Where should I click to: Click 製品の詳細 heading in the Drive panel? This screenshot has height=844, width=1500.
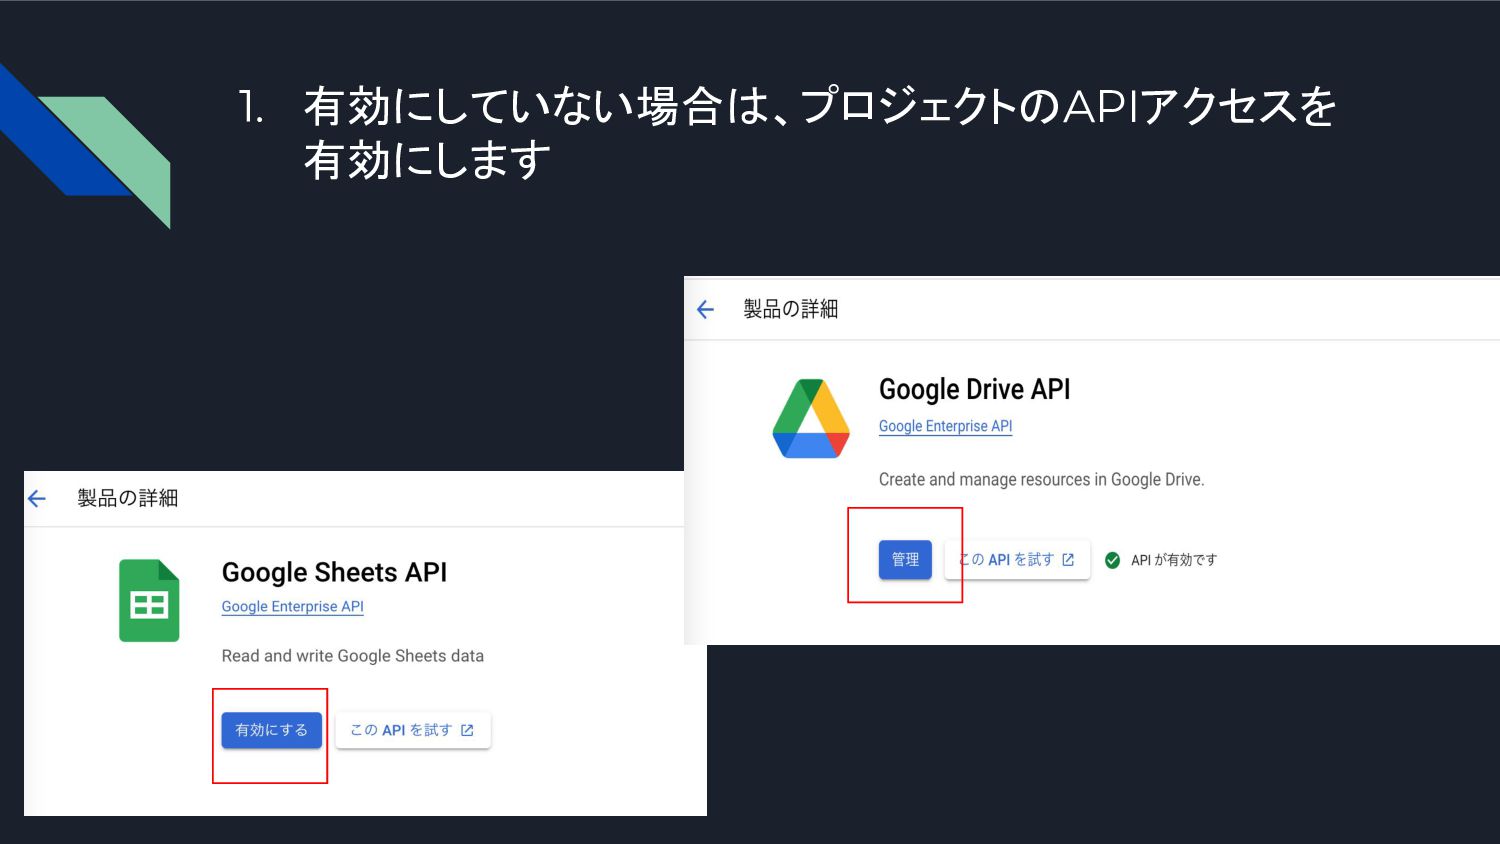coord(790,309)
